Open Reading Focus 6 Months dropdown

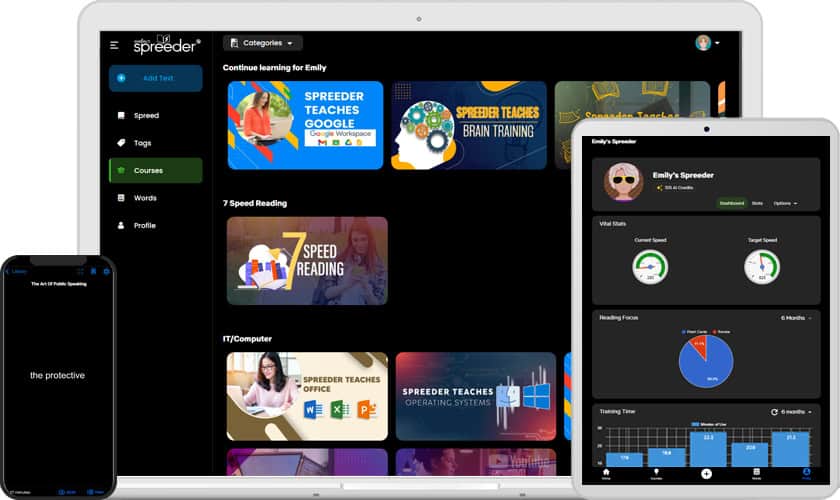point(796,318)
